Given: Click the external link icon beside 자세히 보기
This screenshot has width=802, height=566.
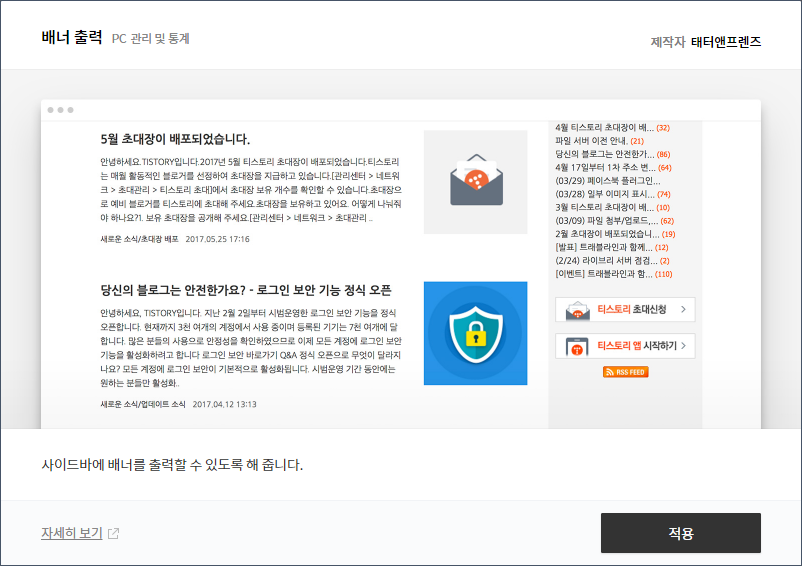Looking at the screenshot, I should tap(114, 534).
